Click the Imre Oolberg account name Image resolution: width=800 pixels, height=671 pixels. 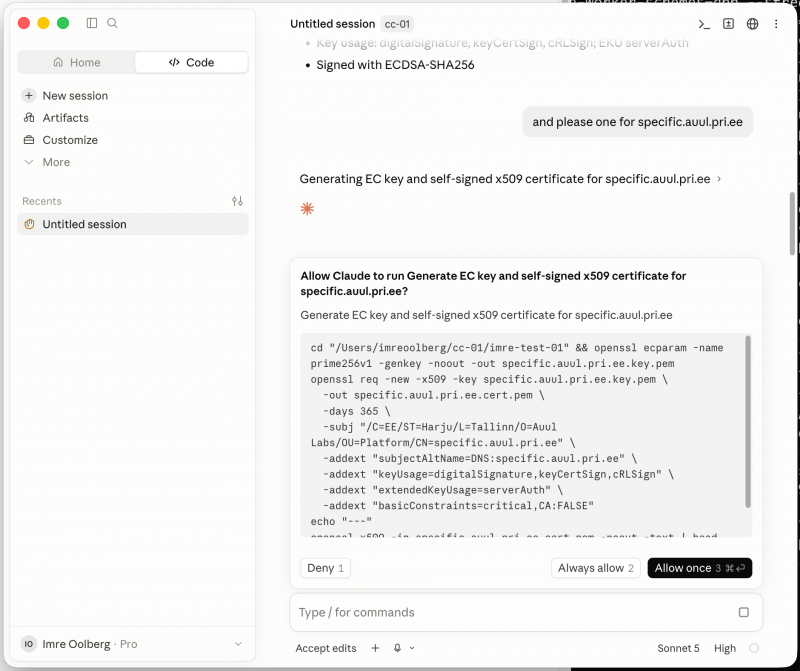(x=76, y=644)
